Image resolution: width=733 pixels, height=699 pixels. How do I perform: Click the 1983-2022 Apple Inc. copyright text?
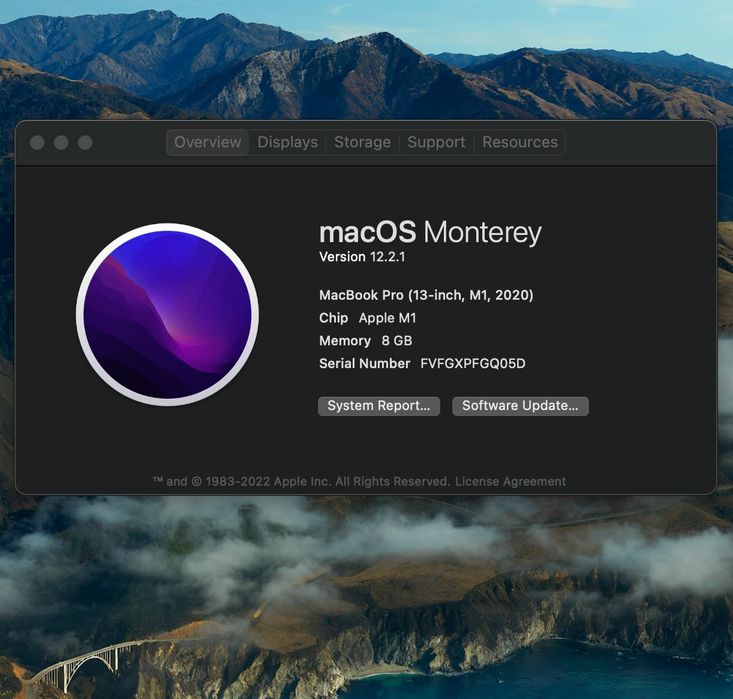click(x=301, y=482)
